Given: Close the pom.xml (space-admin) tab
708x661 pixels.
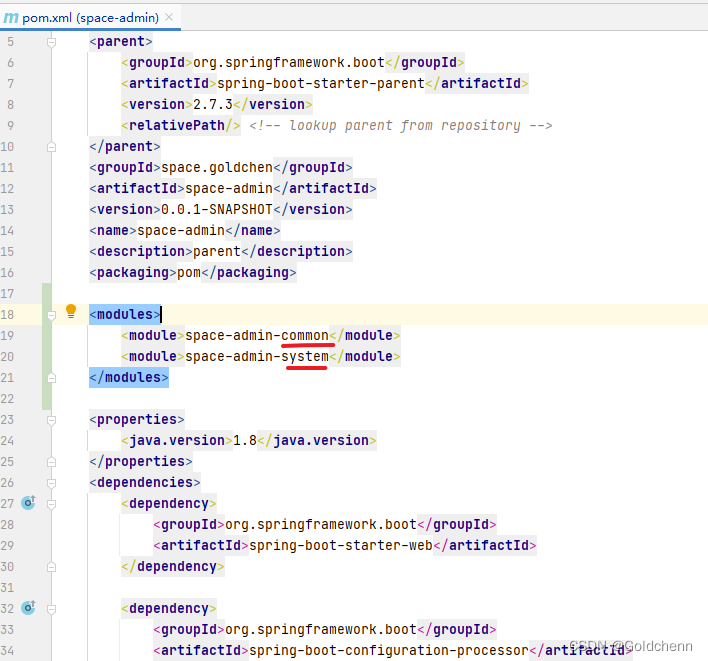Looking at the screenshot, I should (169, 17).
